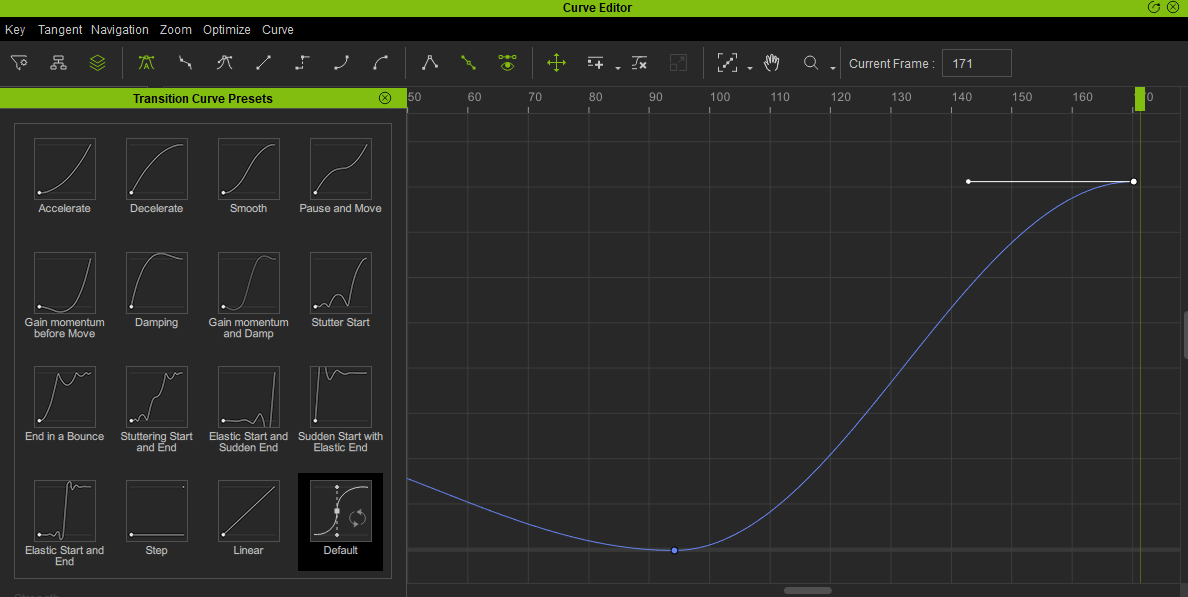
Task: Click the green playhead on the frame ruler
Action: coord(1139,98)
